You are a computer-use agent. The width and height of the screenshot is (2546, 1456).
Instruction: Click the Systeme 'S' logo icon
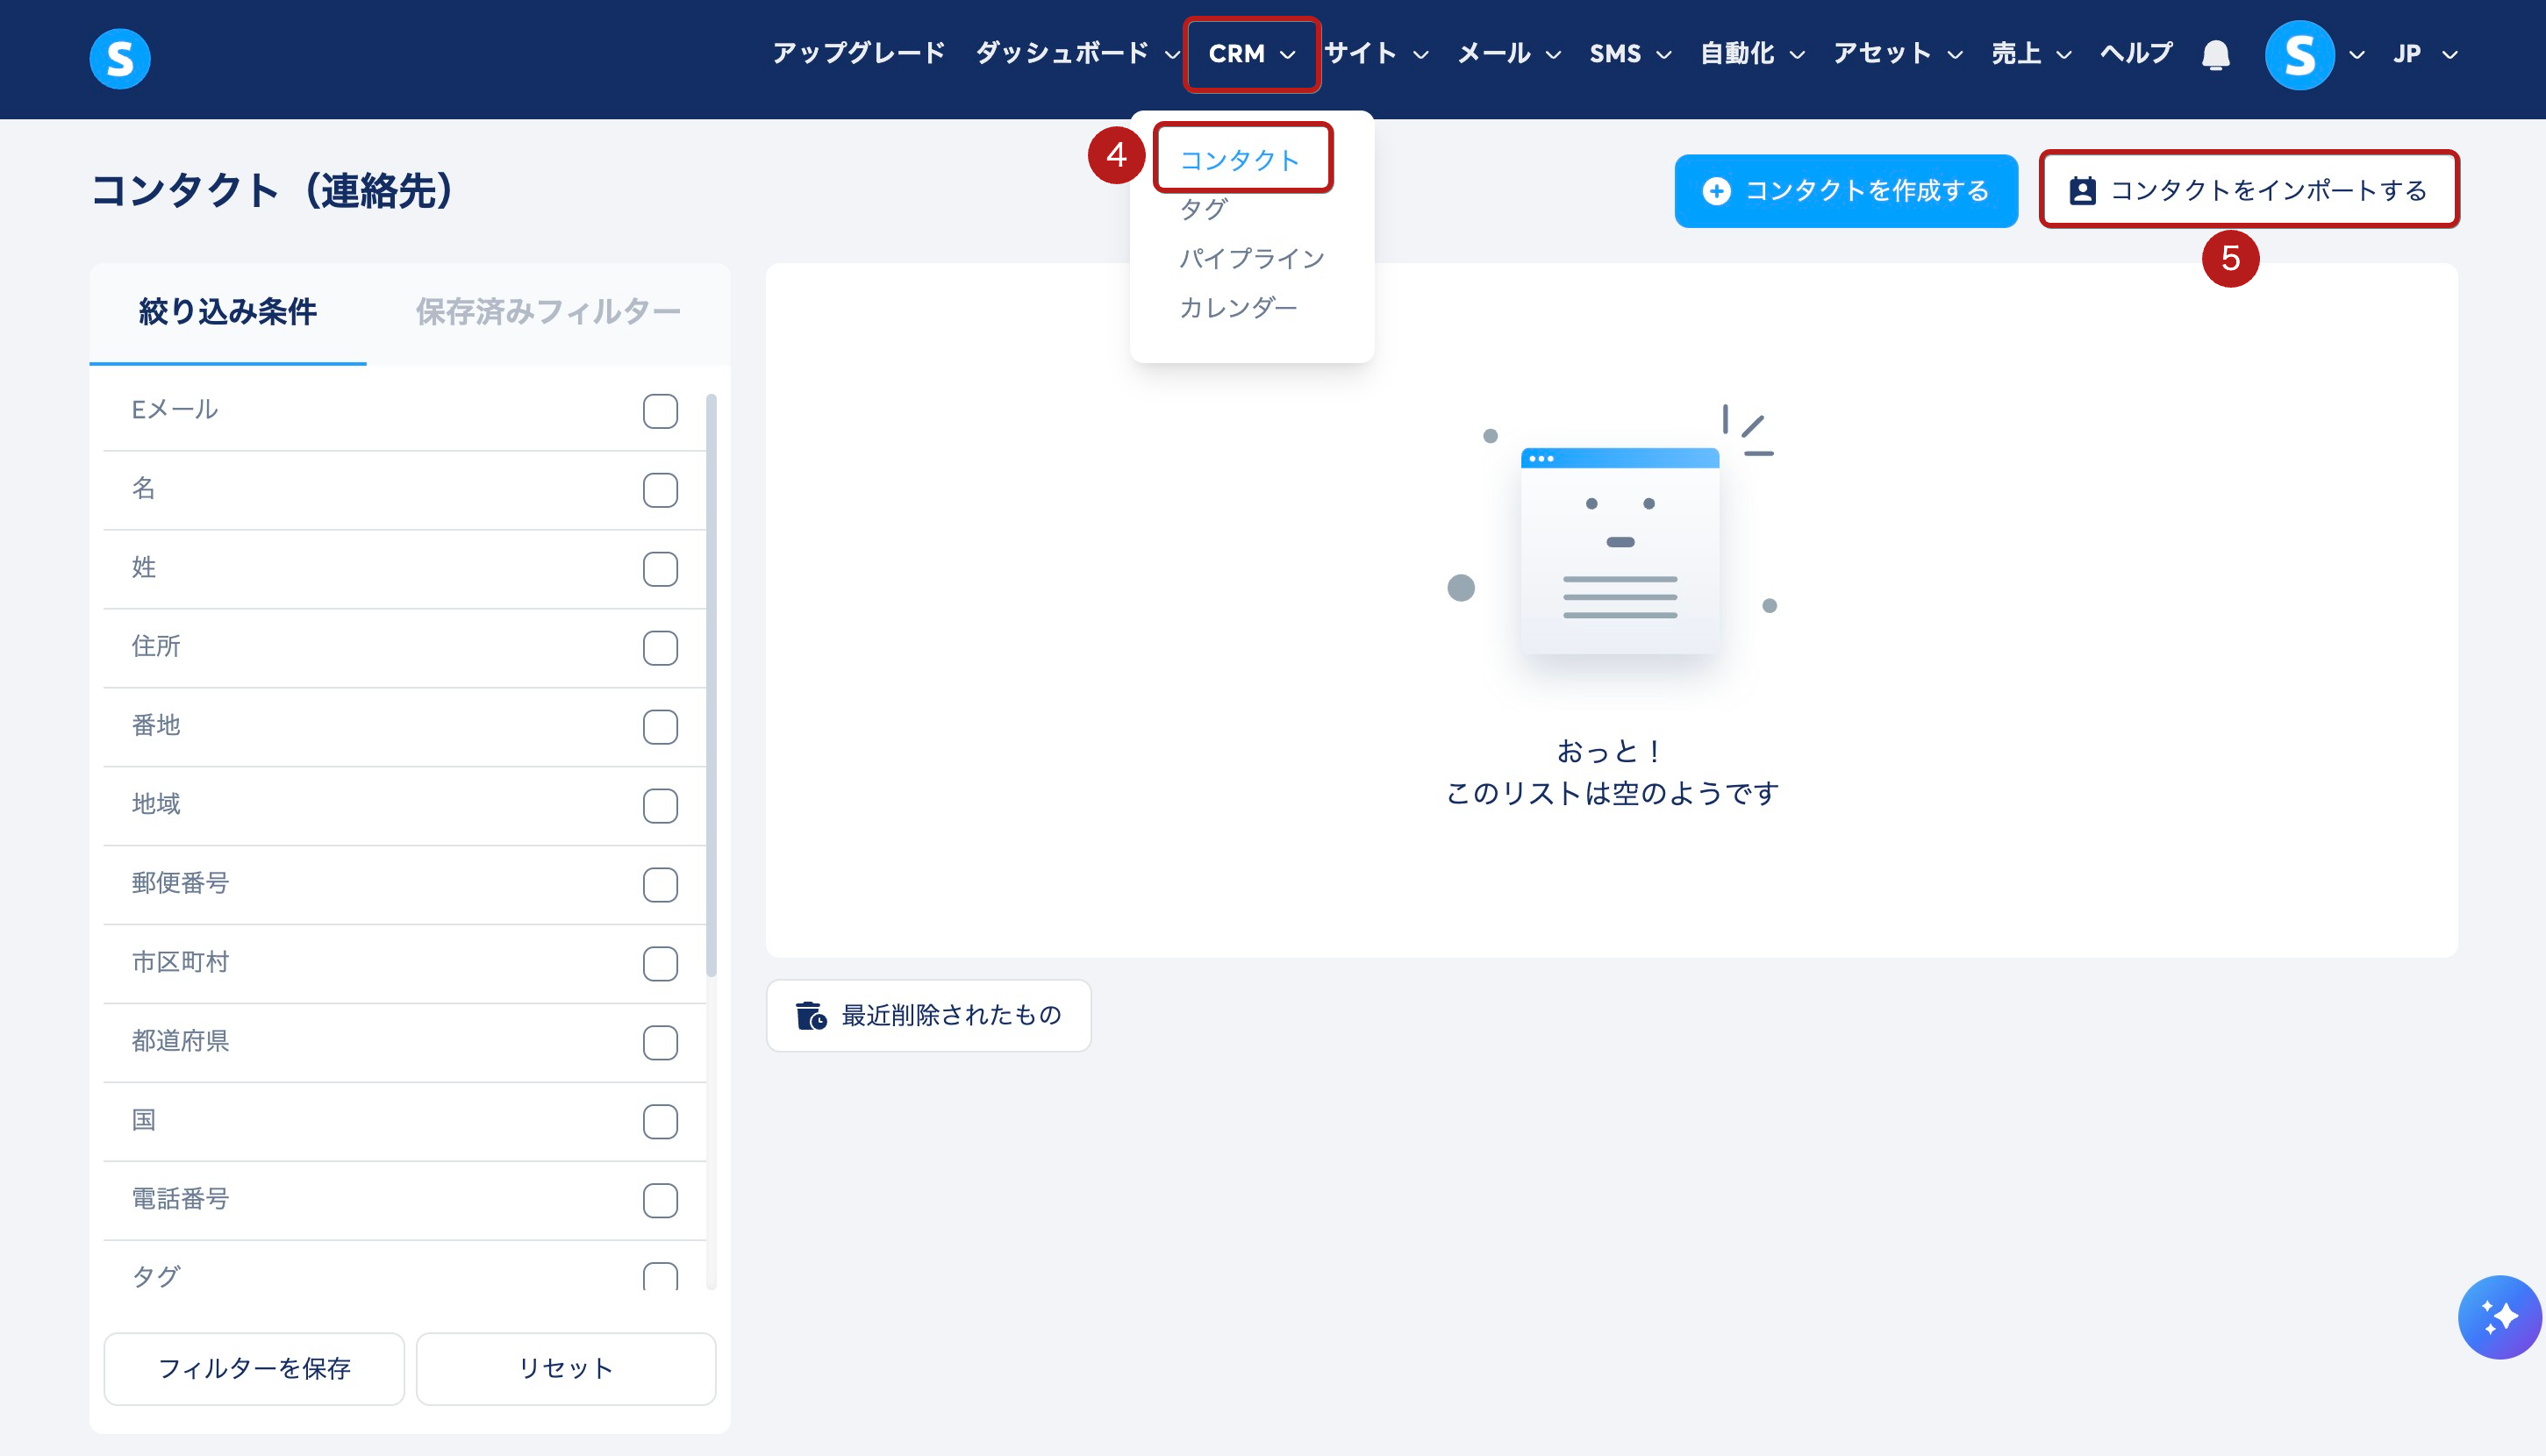point(119,58)
